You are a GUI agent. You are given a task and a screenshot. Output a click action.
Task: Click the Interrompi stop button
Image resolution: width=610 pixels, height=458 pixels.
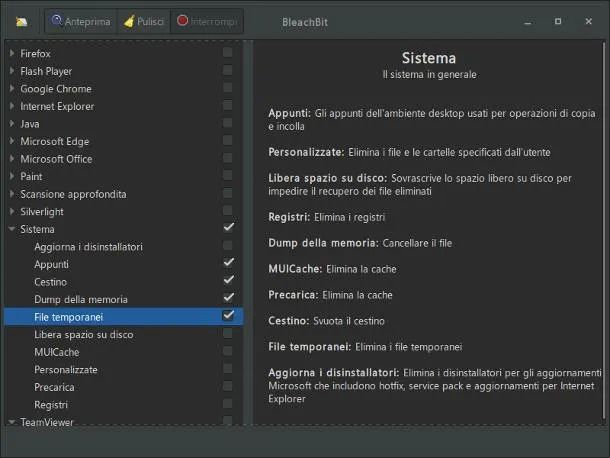(207, 21)
